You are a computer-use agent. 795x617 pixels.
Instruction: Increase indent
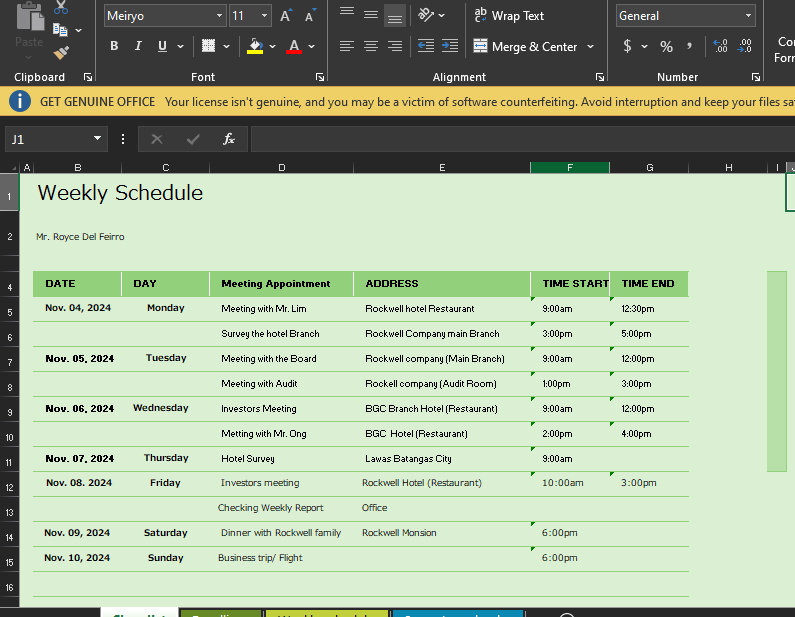pyautogui.click(x=450, y=46)
